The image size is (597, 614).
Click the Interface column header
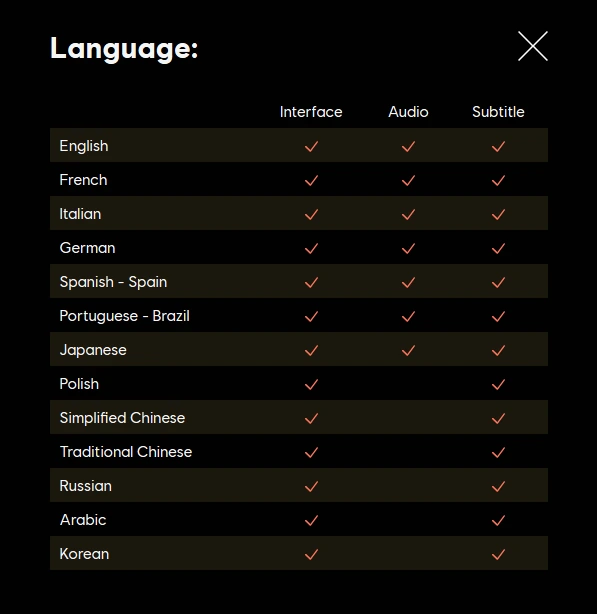coord(311,112)
